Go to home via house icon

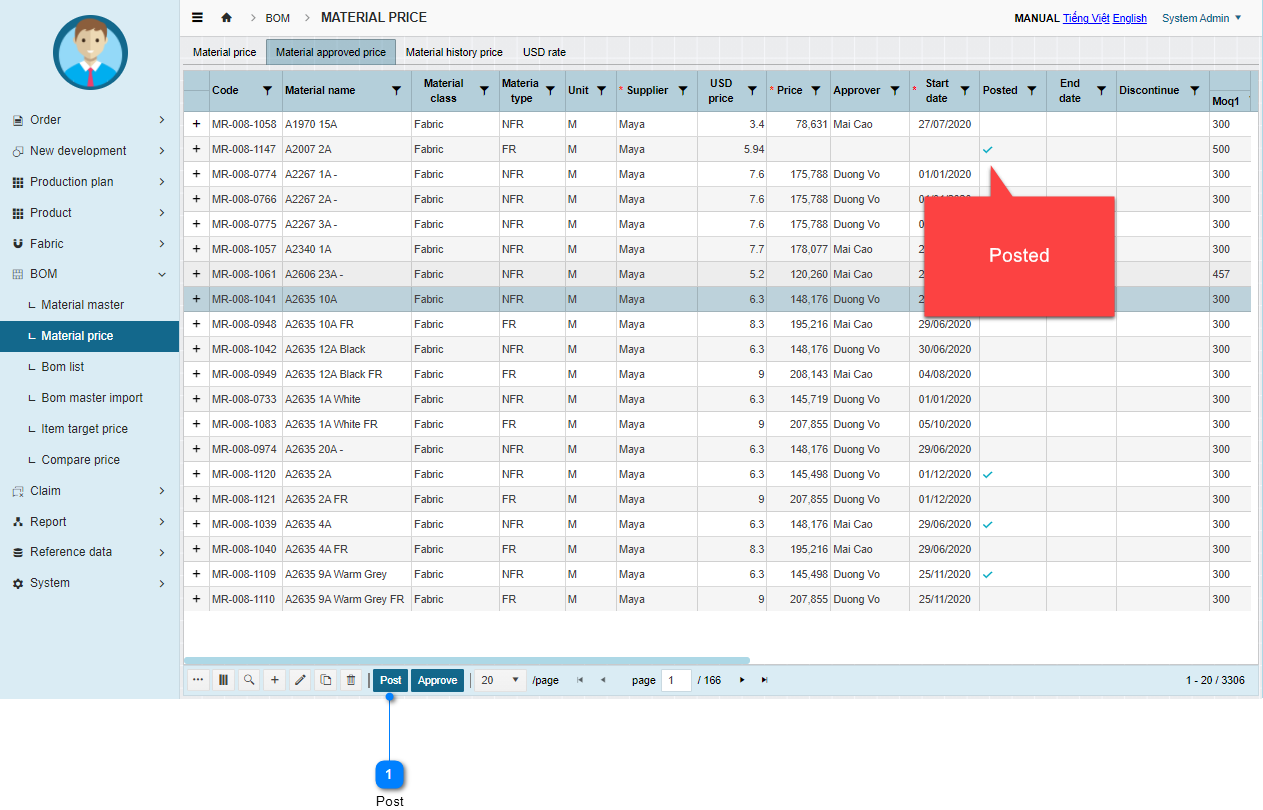[226, 18]
